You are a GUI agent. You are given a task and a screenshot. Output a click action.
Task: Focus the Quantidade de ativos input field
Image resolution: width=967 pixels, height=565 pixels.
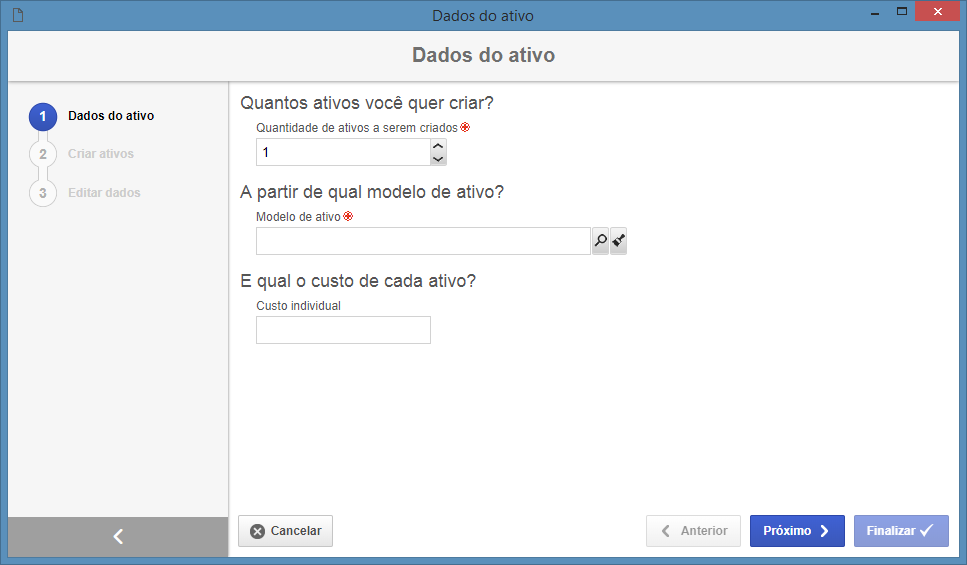344,152
